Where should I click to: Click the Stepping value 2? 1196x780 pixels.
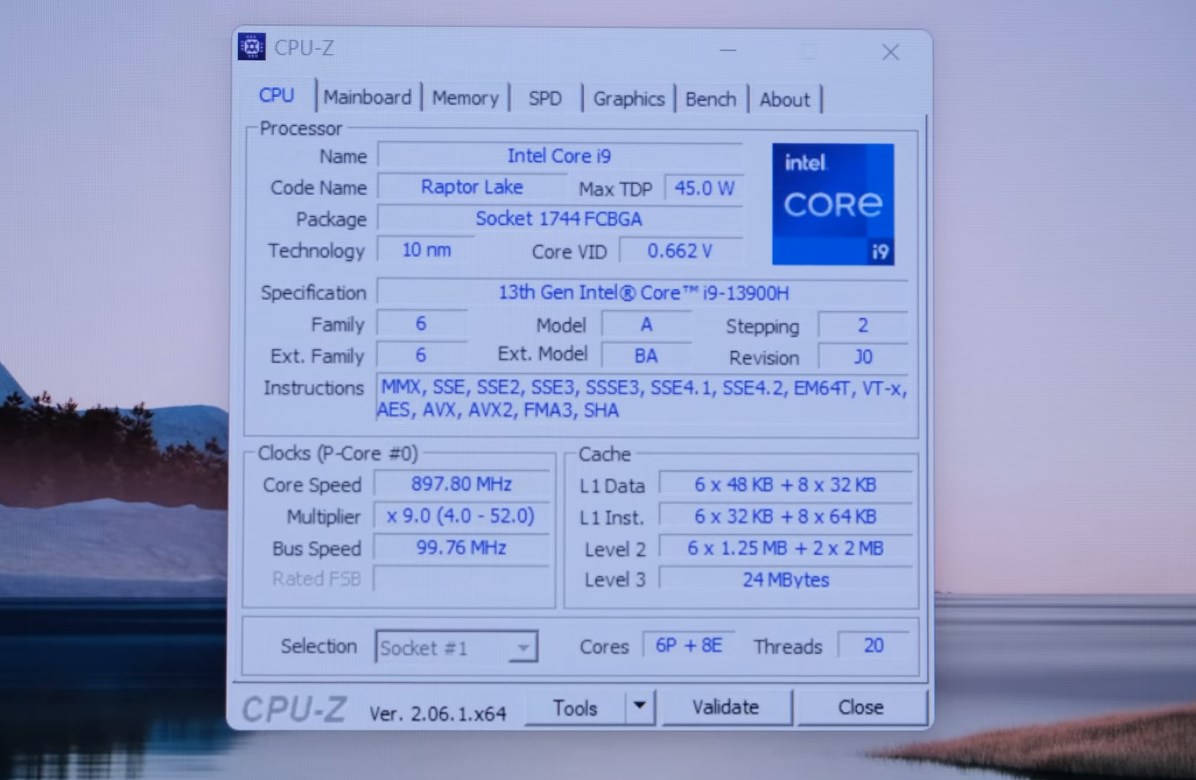tap(863, 326)
